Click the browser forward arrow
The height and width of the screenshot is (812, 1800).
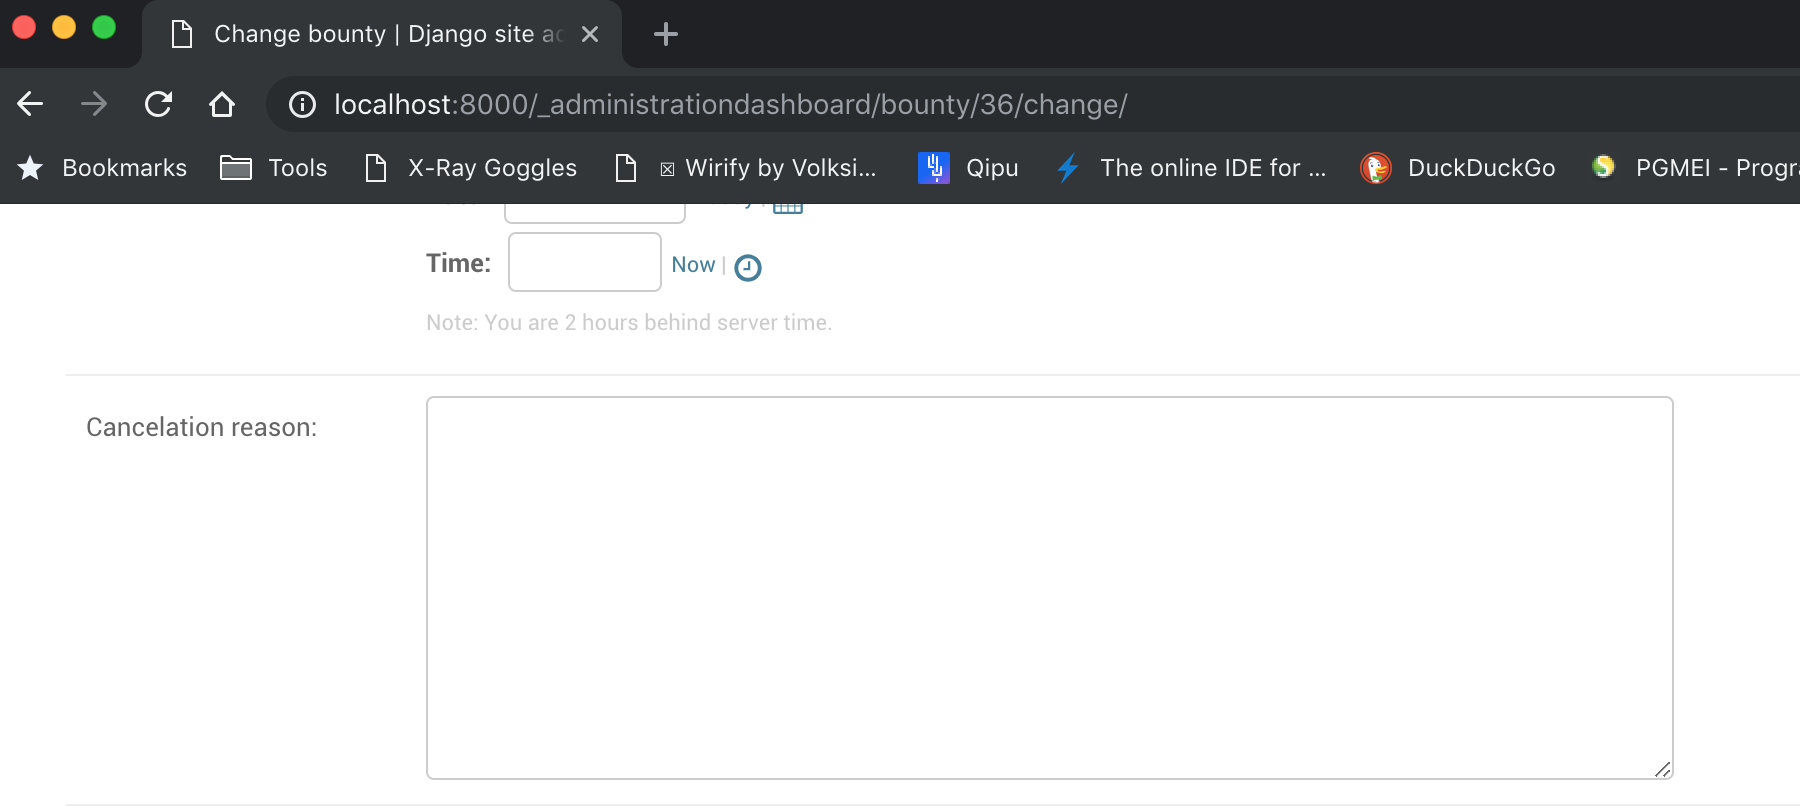pos(94,104)
